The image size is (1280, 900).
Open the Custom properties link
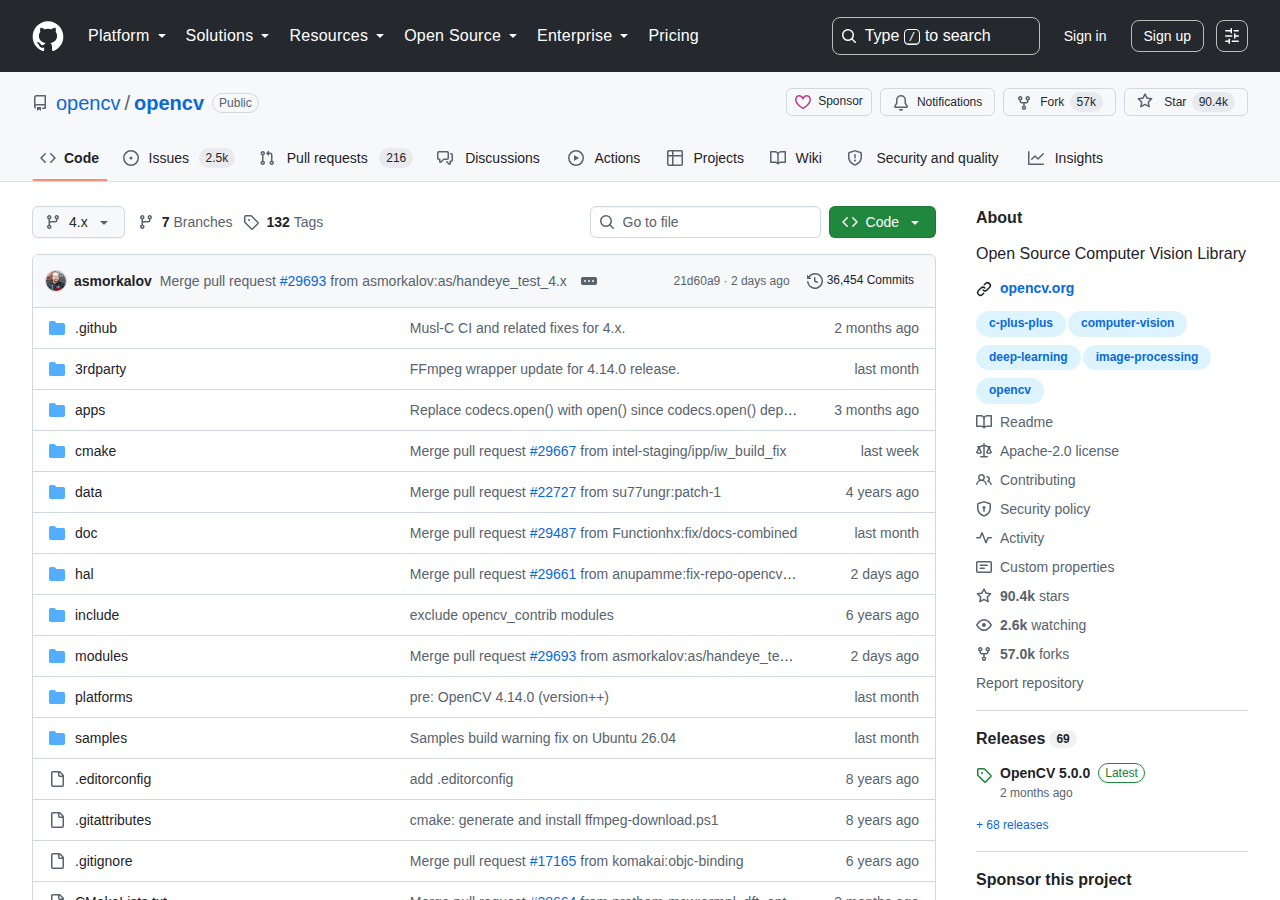click(1045, 567)
